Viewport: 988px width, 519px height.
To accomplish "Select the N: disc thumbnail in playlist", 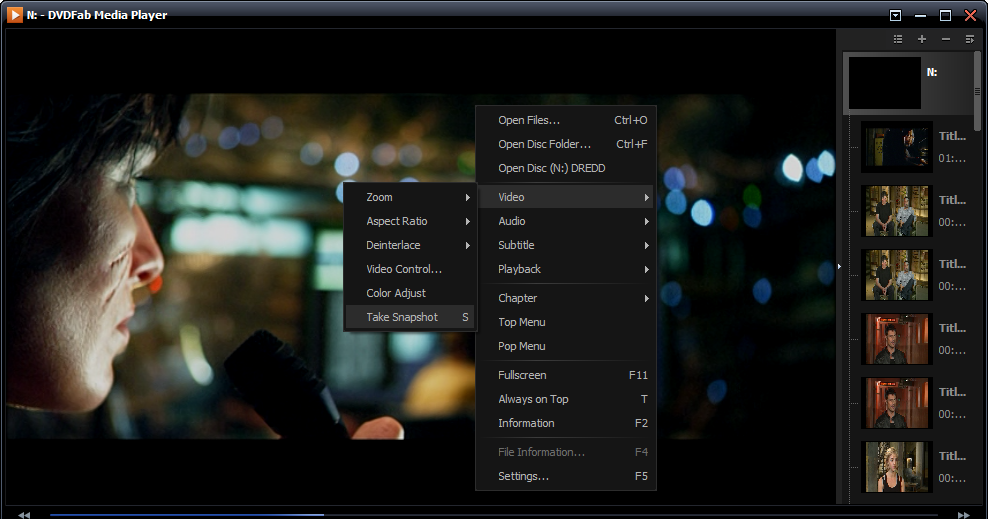I will coord(885,83).
